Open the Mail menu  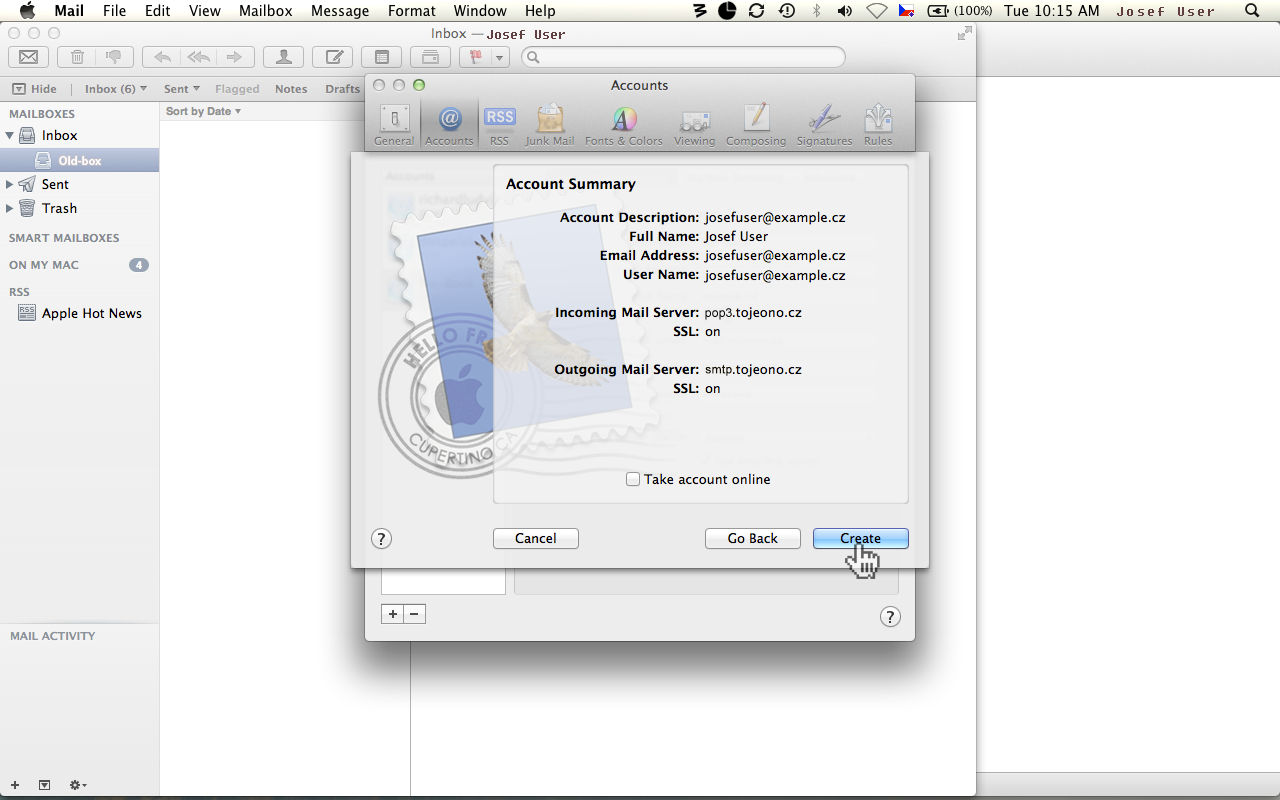click(x=69, y=11)
